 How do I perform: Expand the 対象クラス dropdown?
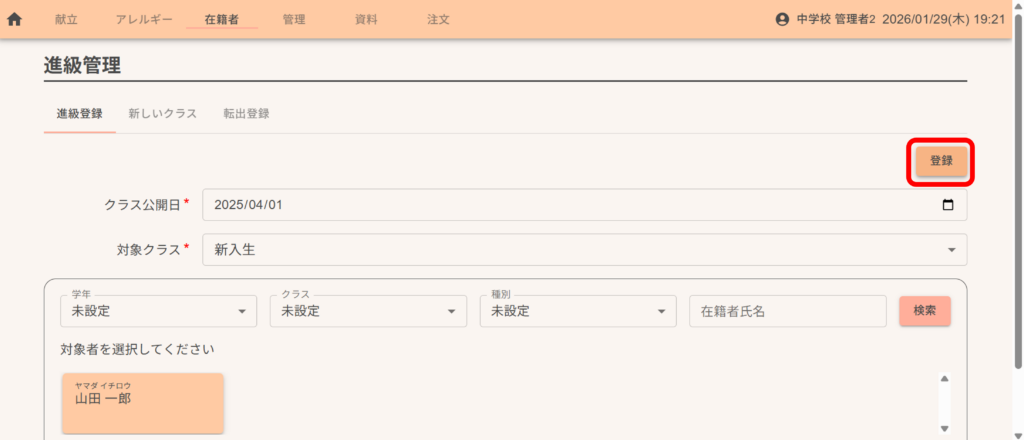click(x=584, y=250)
